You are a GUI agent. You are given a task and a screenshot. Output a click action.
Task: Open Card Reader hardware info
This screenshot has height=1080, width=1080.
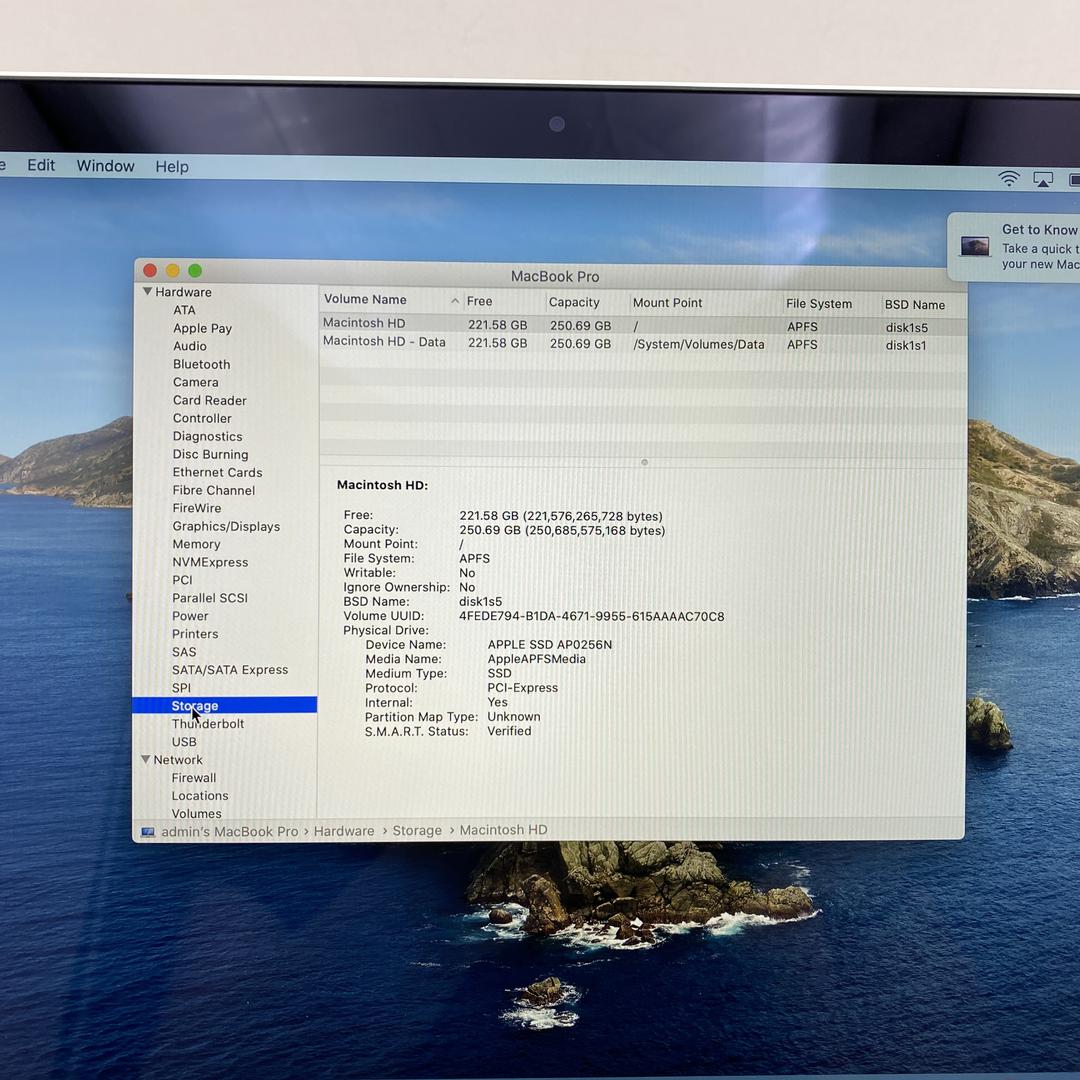209,400
